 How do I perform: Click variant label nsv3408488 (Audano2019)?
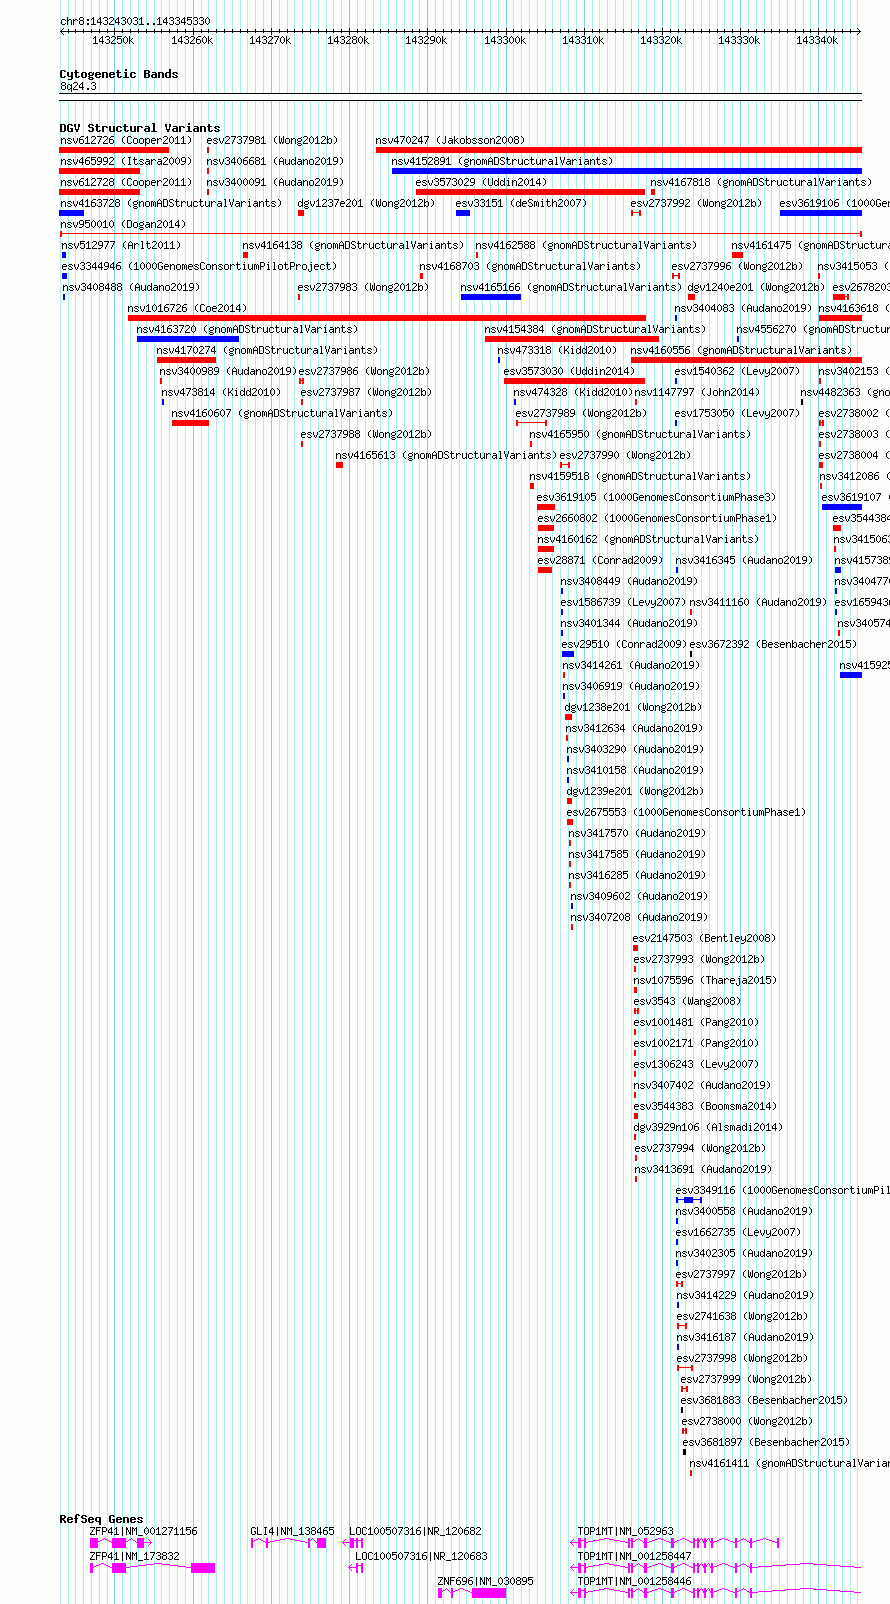click(x=131, y=287)
